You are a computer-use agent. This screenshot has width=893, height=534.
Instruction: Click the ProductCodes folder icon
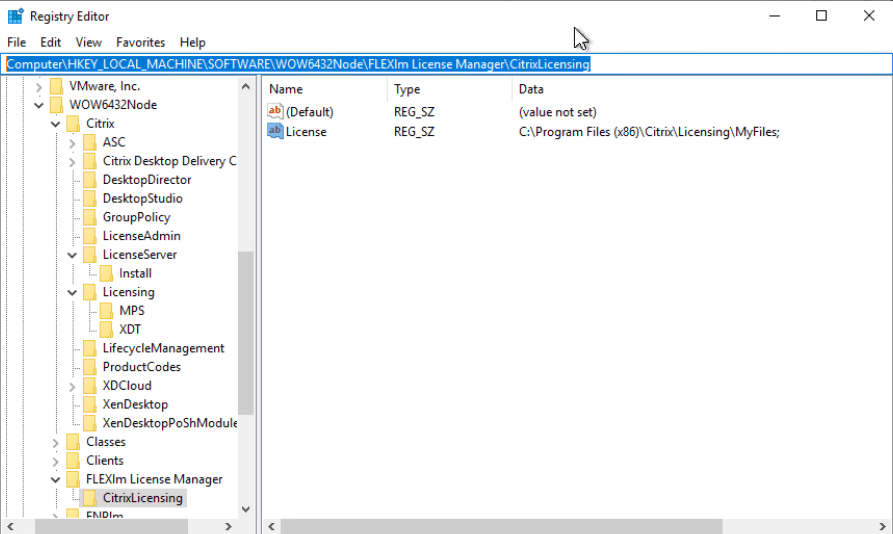tap(89, 367)
